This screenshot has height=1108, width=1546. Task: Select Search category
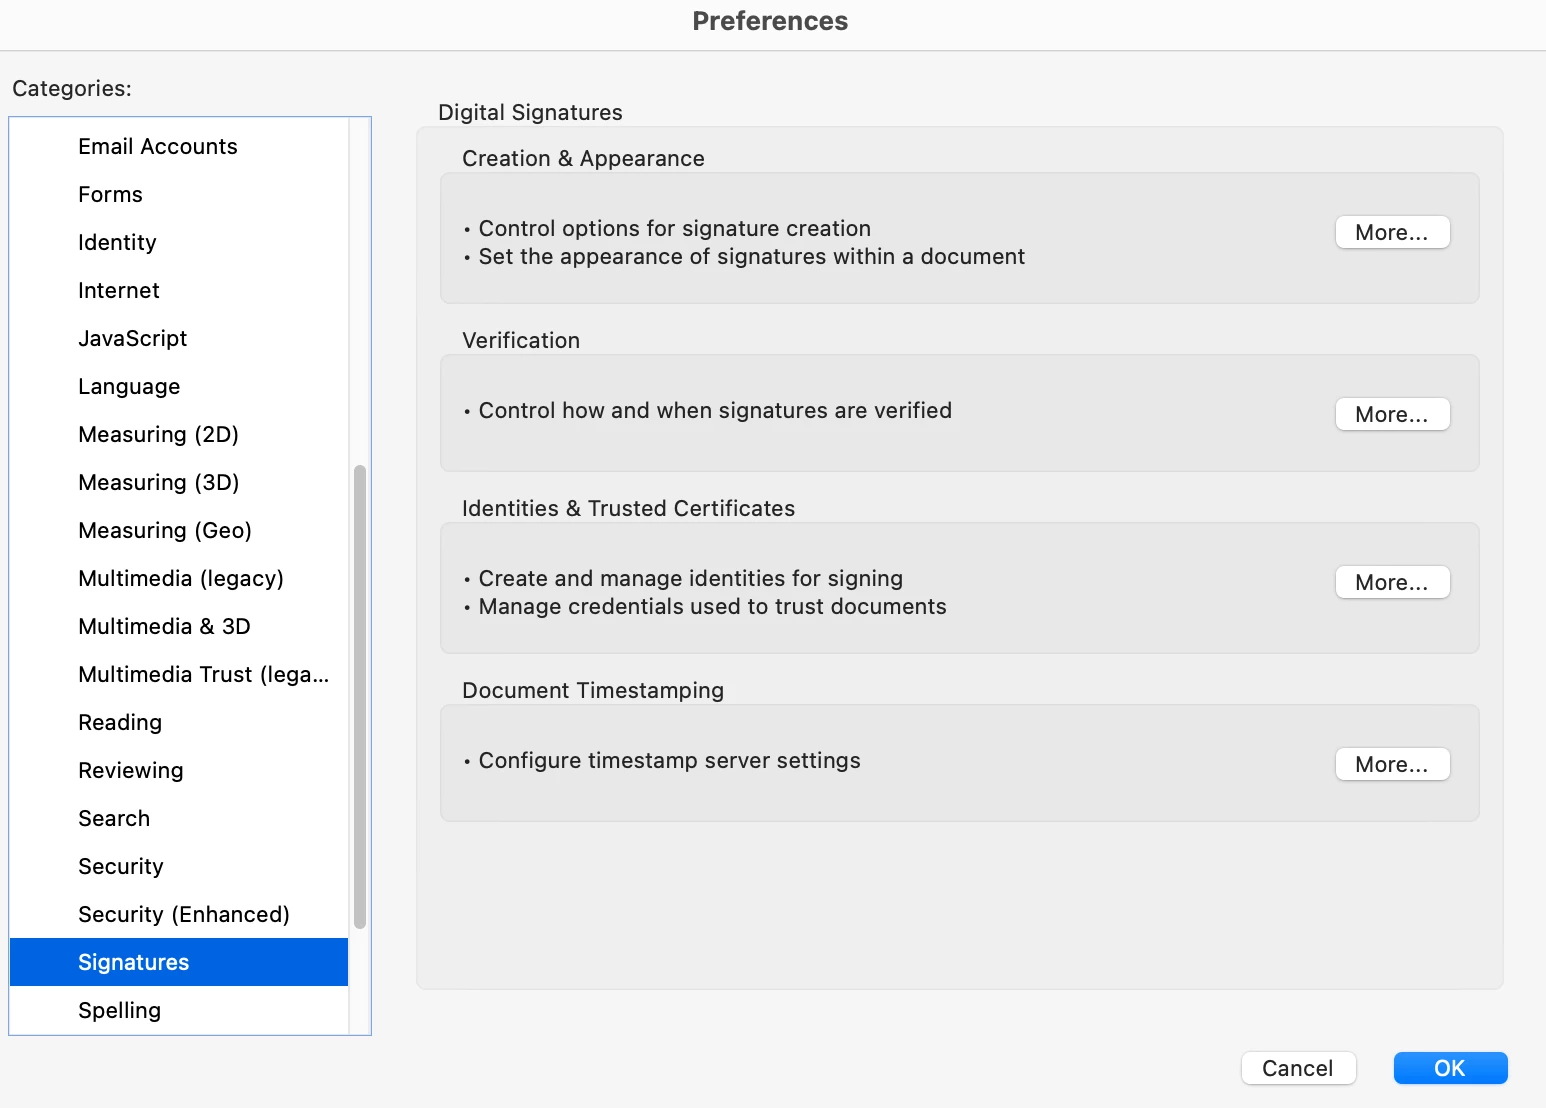[x=179, y=818]
